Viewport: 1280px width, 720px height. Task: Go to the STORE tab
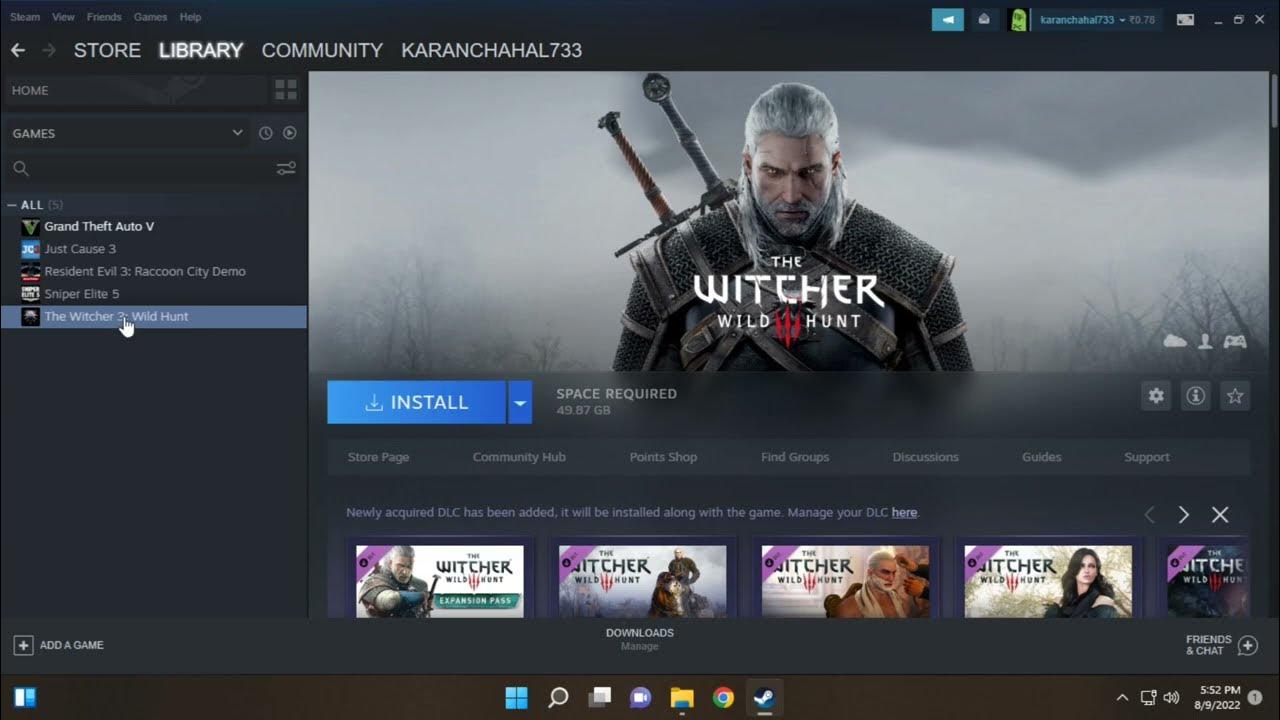(x=107, y=50)
